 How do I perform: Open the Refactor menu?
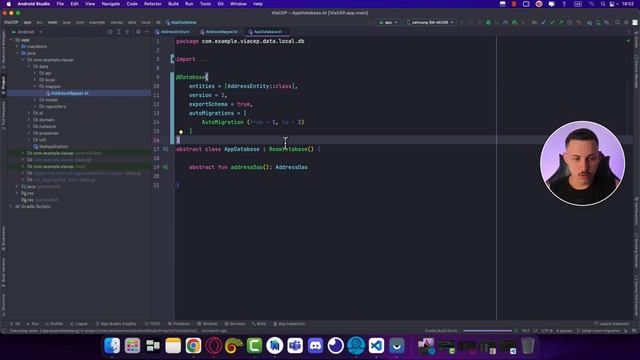(153, 4)
